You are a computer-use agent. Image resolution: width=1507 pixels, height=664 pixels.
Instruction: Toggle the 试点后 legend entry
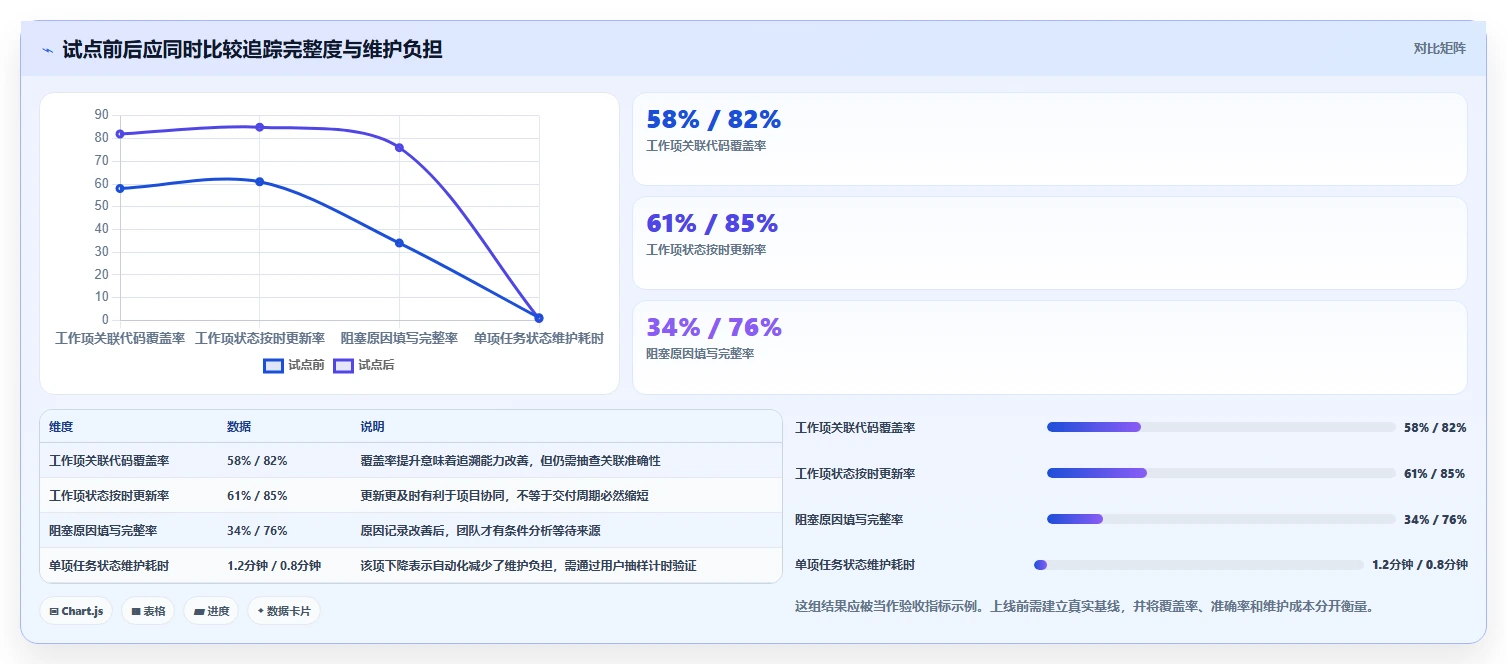[x=364, y=365]
